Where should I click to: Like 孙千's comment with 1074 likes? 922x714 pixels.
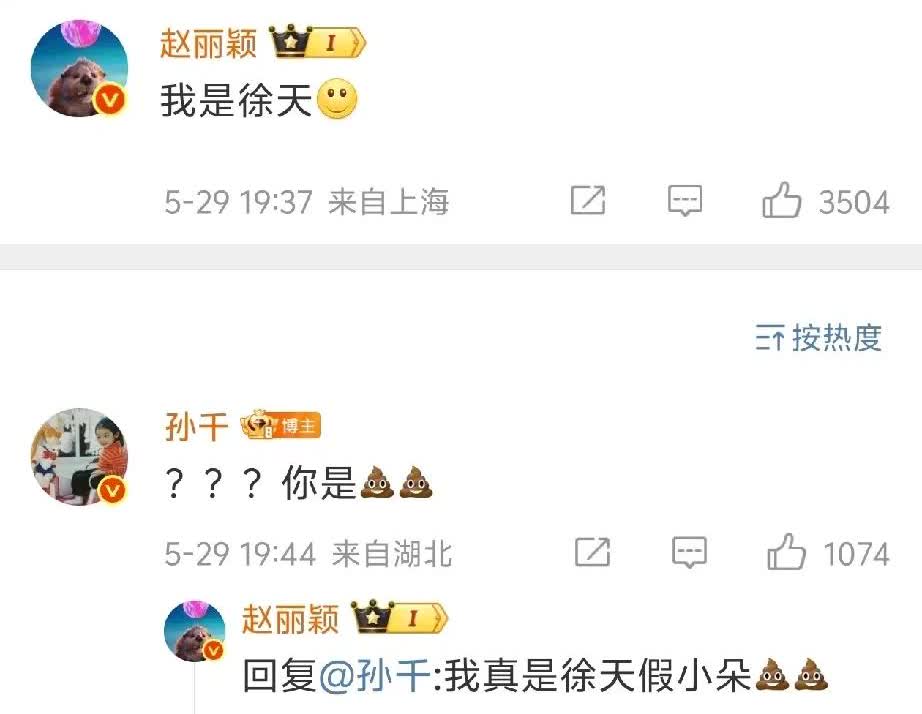[x=786, y=552]
